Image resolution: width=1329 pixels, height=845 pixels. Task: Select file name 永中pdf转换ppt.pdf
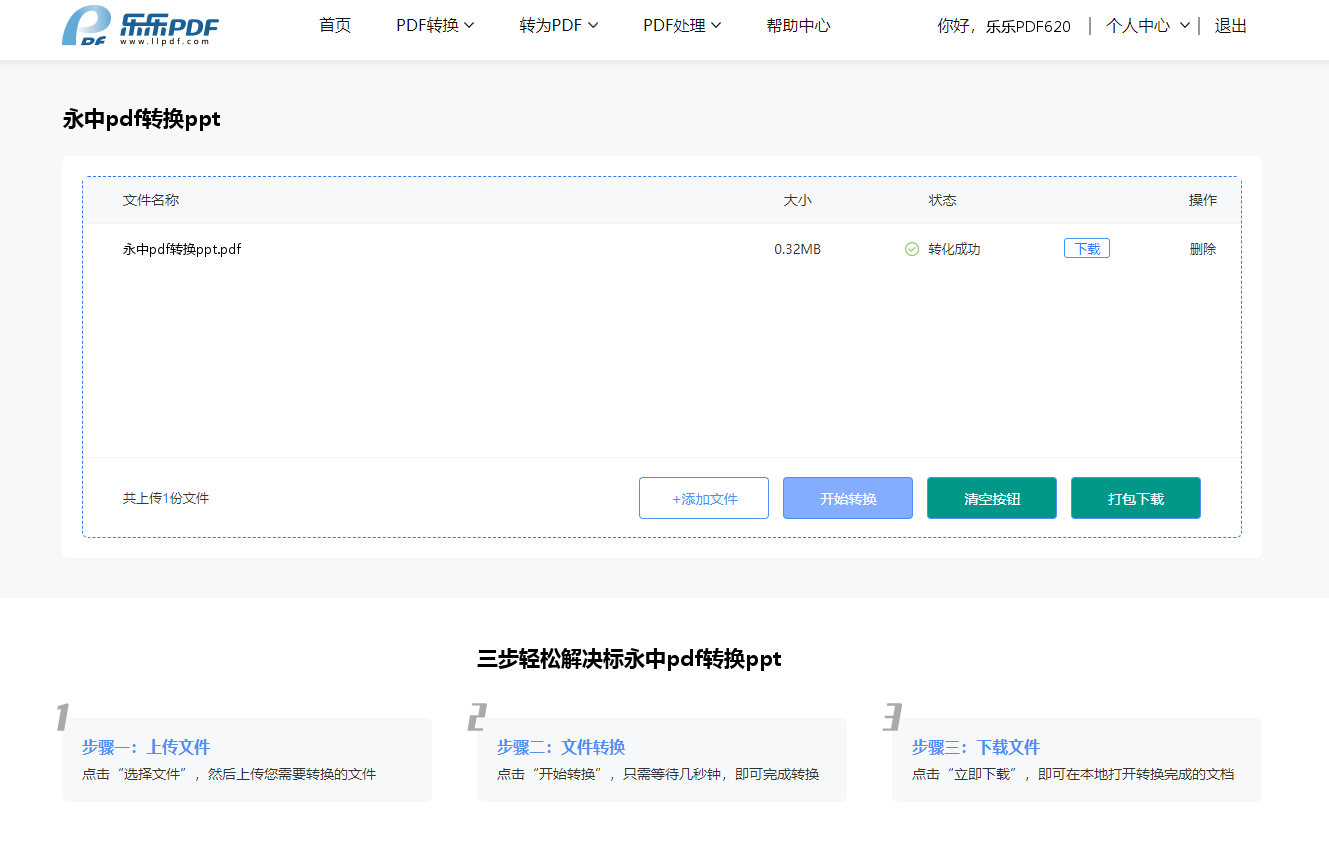tap(182, 249)
